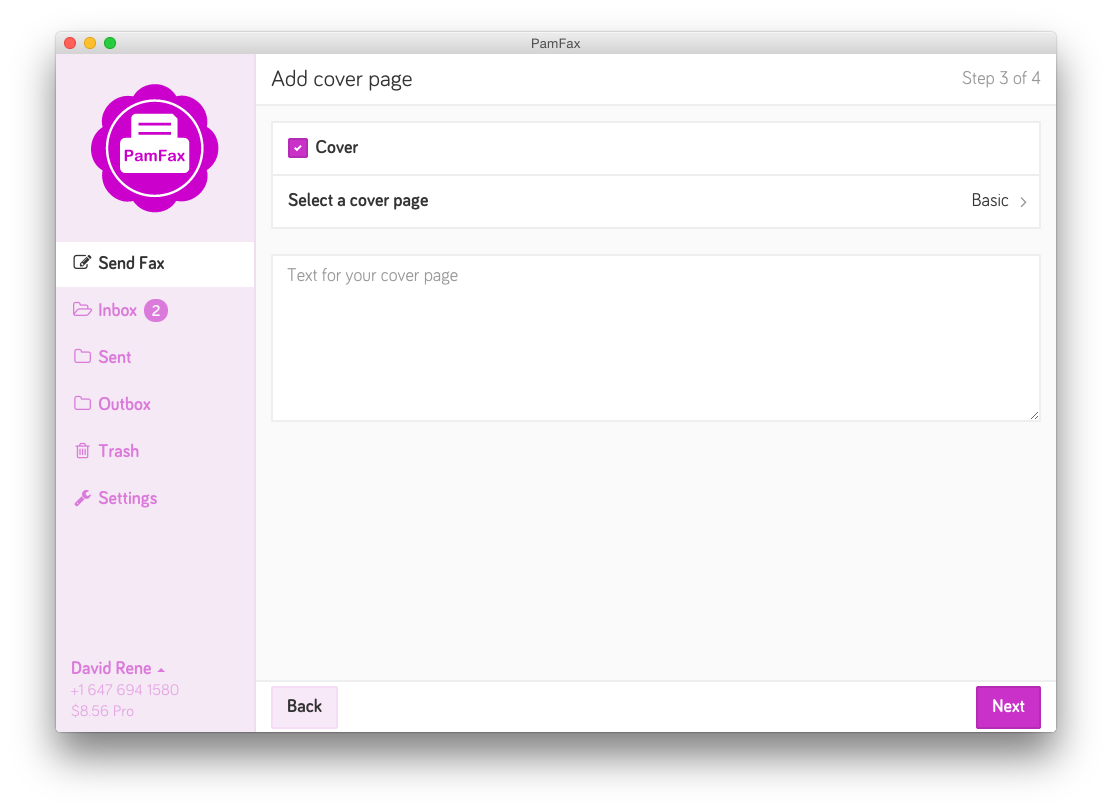1112x812 pixels.
Task: Click the Cover label text
Action: tap(337, 148)
